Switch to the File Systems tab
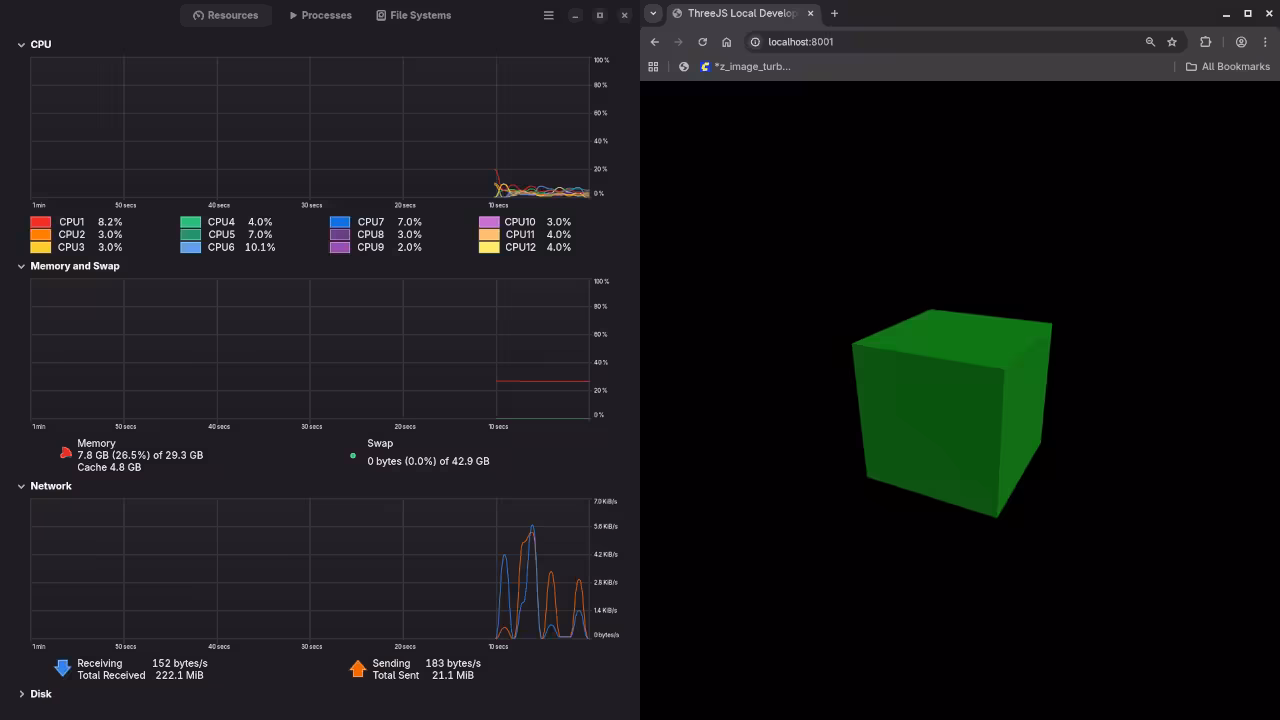This screenshot has height=720, width=1280. 413,15
